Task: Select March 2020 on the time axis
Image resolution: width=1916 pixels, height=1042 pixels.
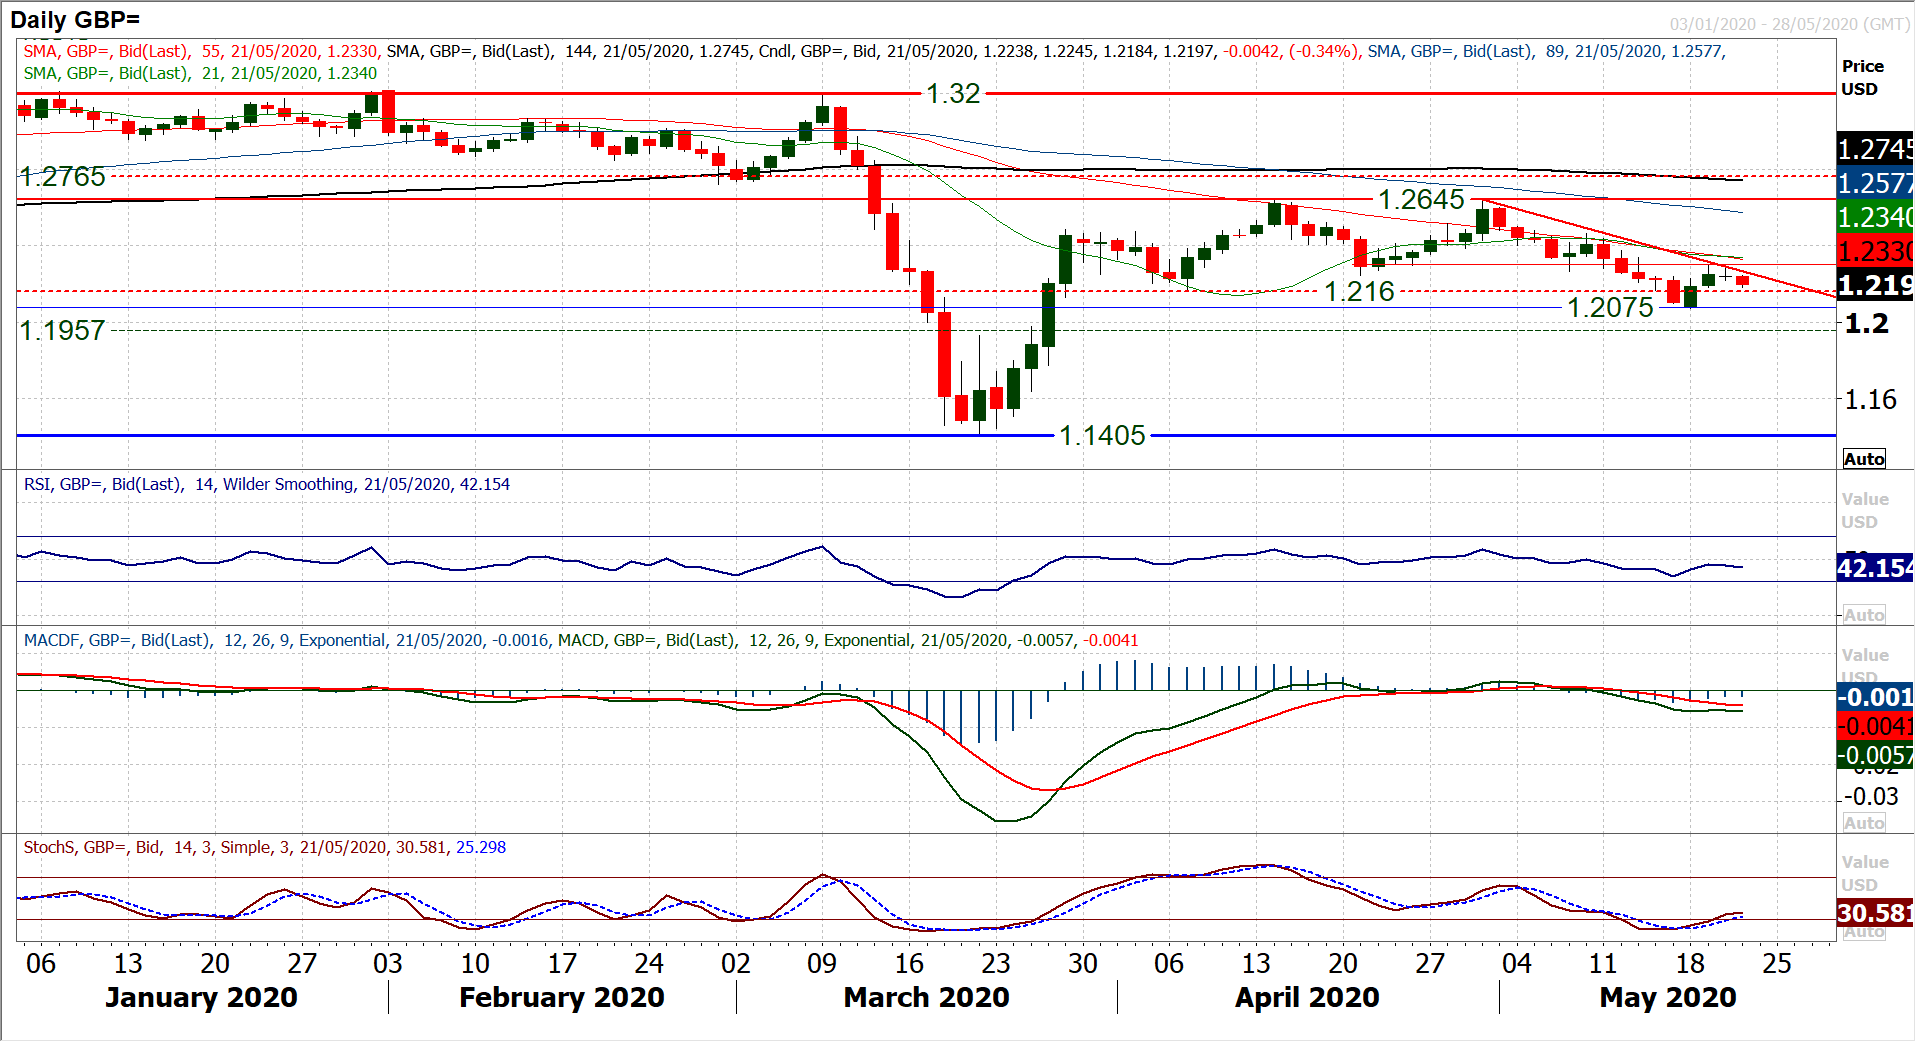Action: [x=926, y=997]
